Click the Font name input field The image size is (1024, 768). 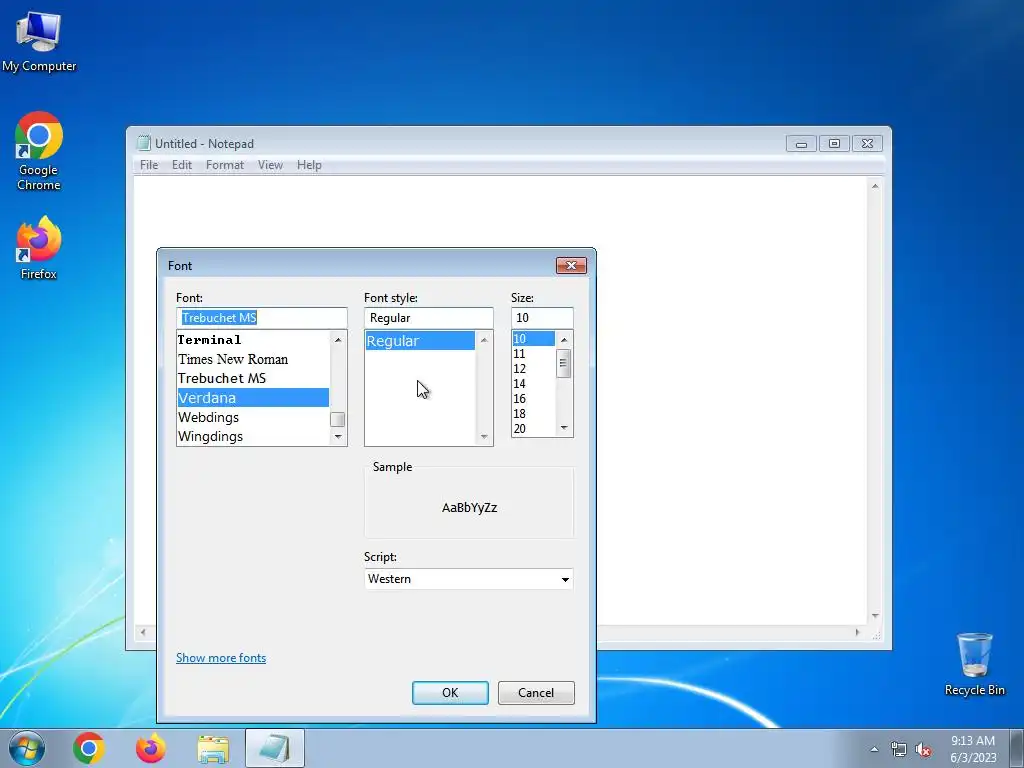pyautogui.click(x=261, y=318)
